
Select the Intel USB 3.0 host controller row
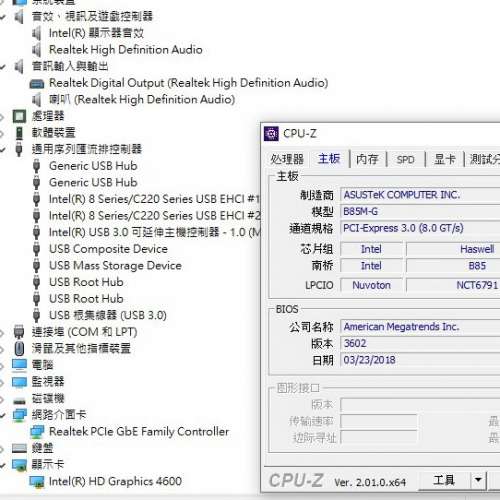pyautogui.click(x=154, y=232)
